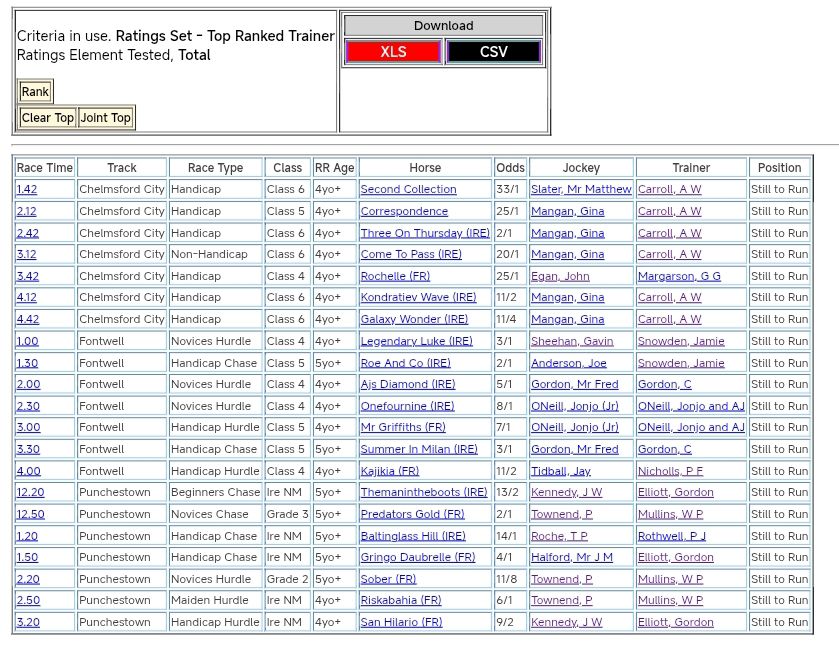839x653 pixels.
Task: View horse Predators Gold (FR)
Action: [412, 514]
